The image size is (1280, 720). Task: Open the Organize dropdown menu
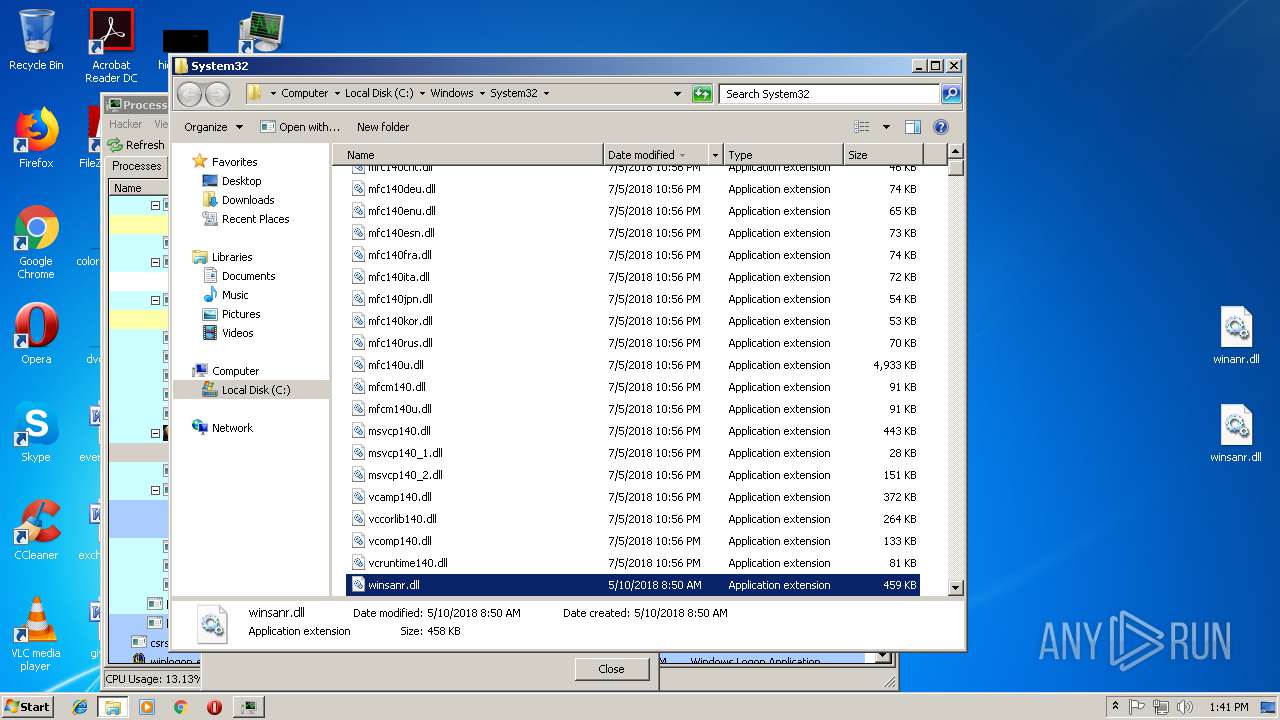point(213,127)
